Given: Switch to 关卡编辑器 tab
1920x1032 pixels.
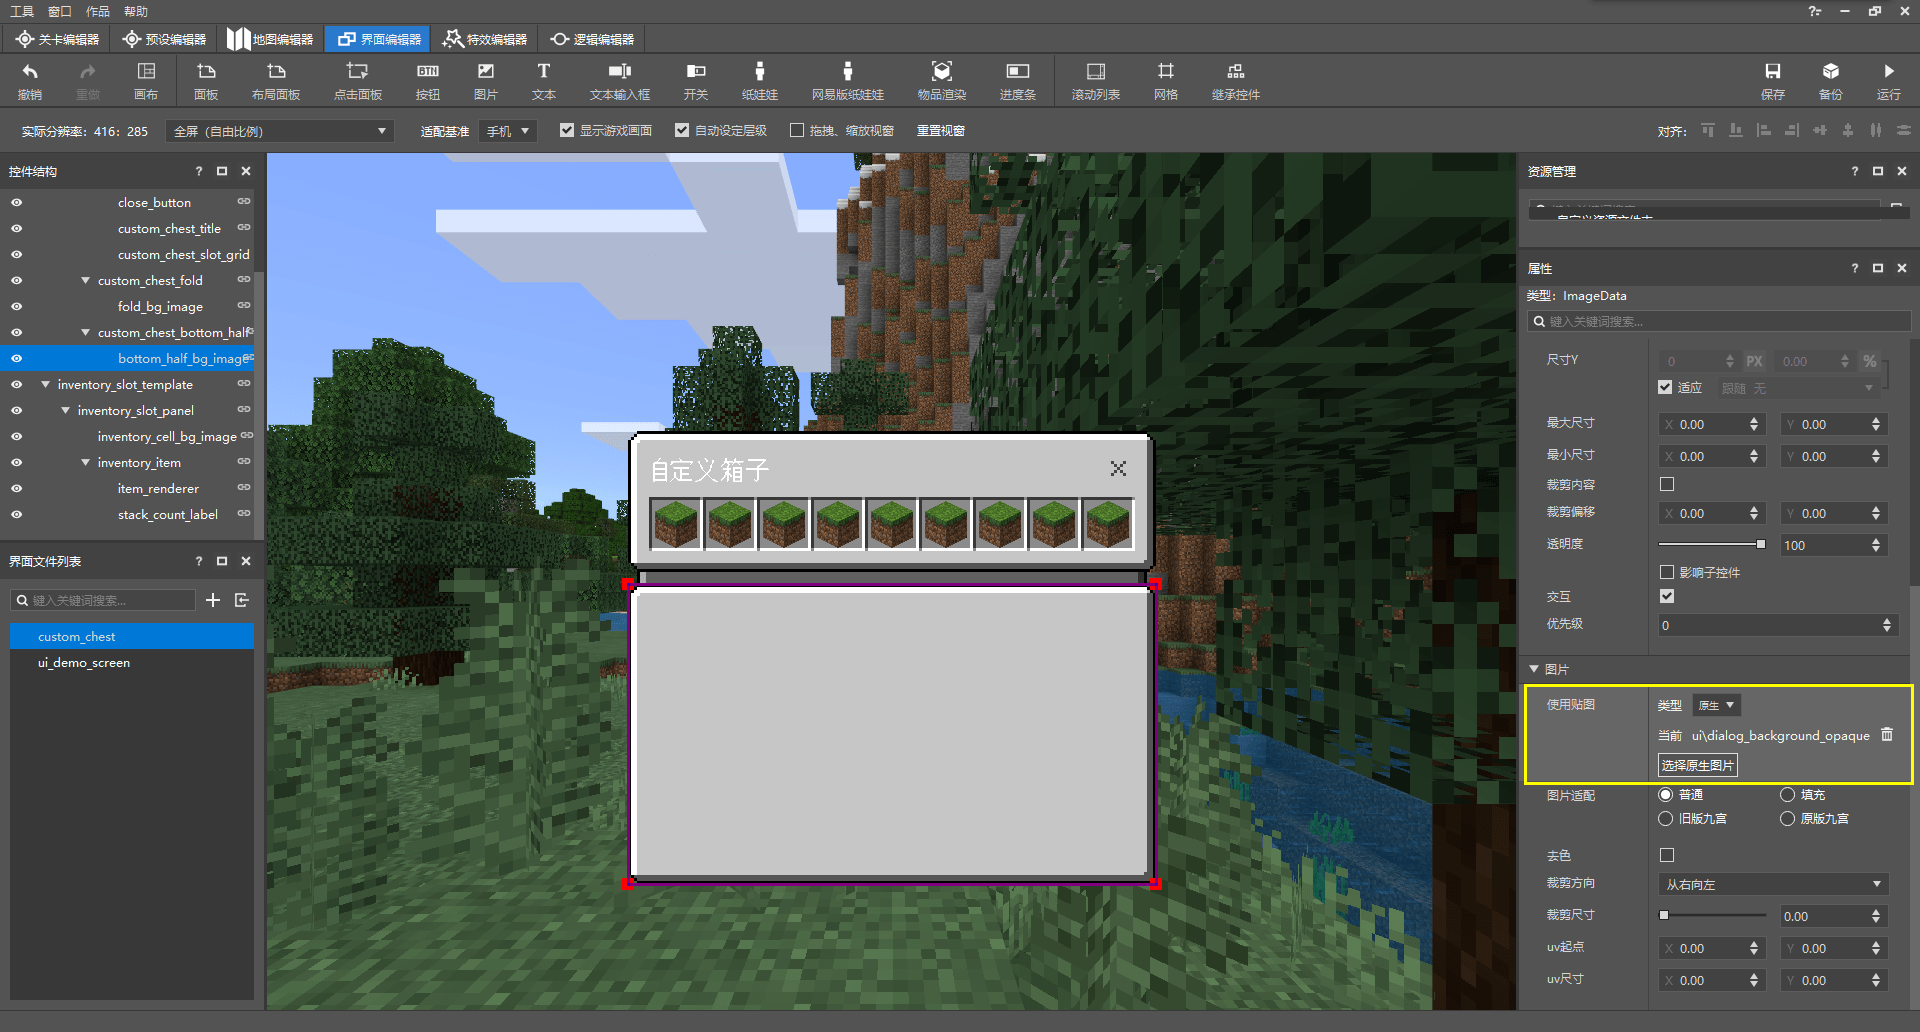Looking at the screenshot, I should [57, 39].
